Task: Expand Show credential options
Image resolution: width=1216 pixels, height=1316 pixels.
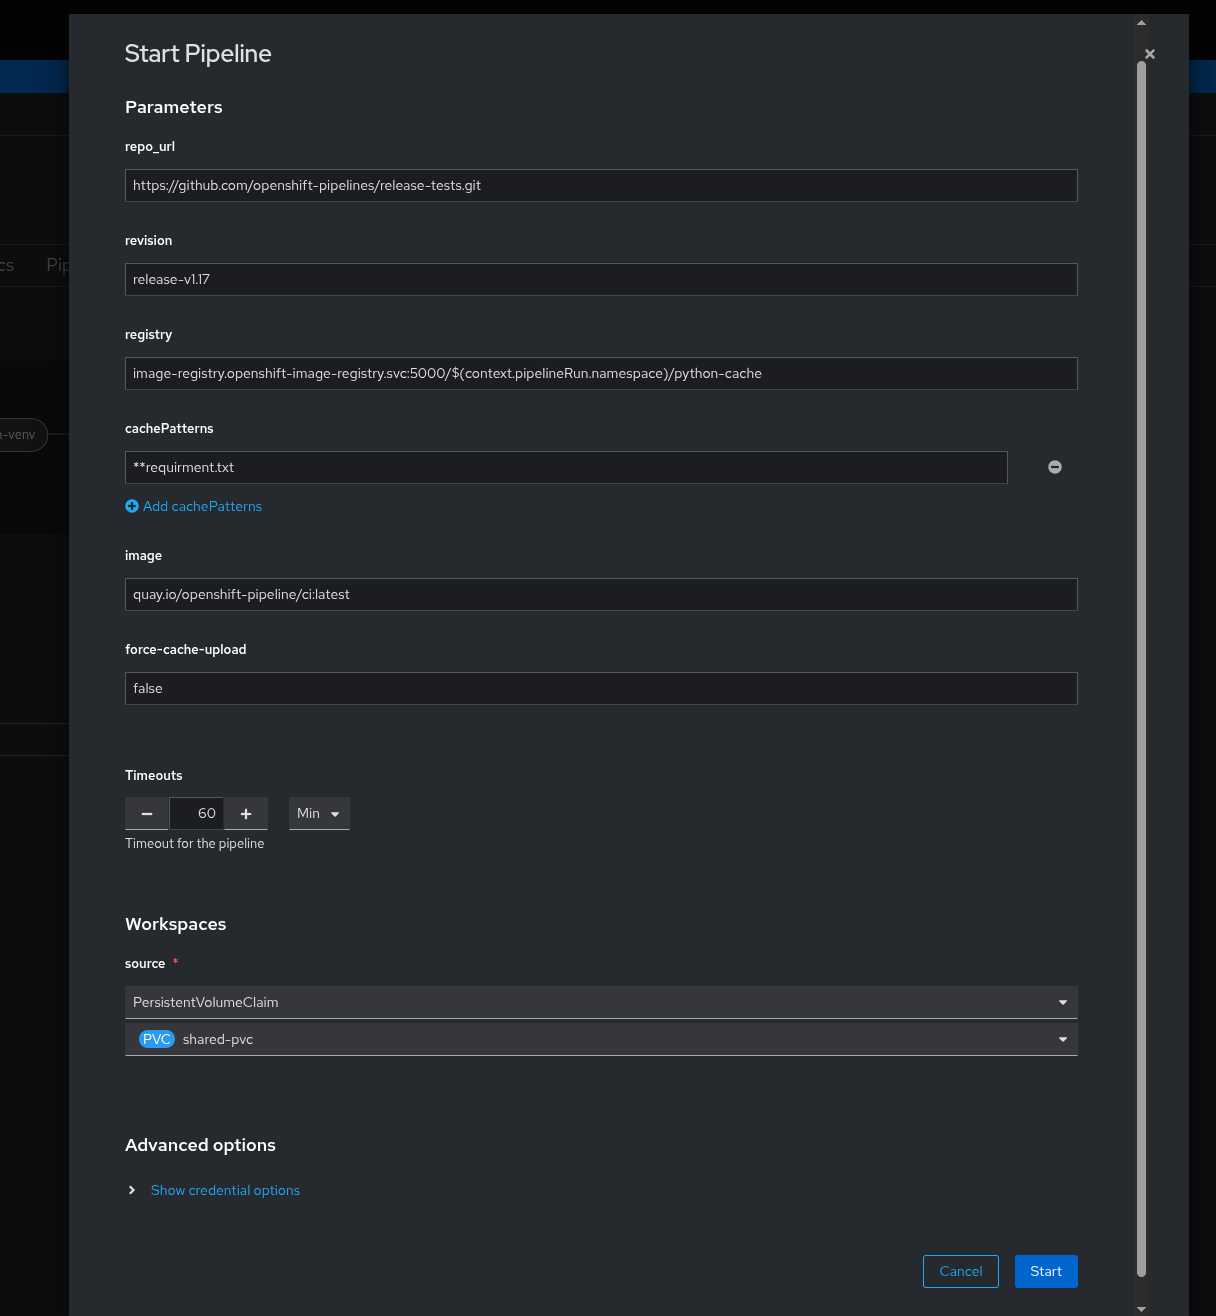Action: (x=225, y=1190)
